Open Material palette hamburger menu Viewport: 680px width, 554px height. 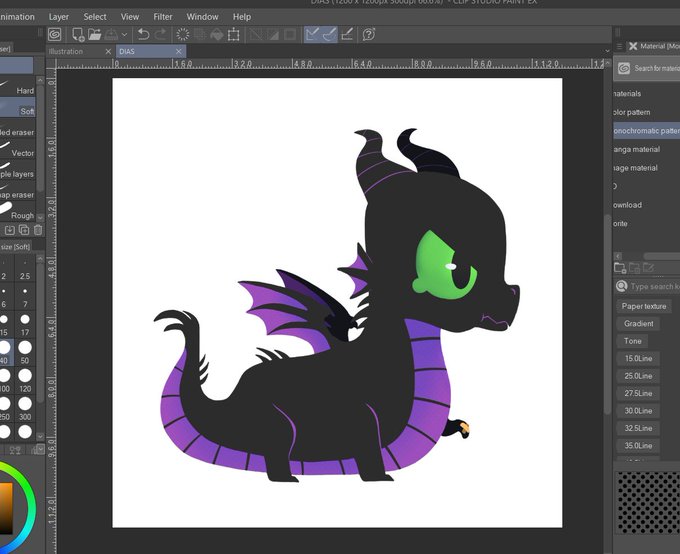point(619,46)
